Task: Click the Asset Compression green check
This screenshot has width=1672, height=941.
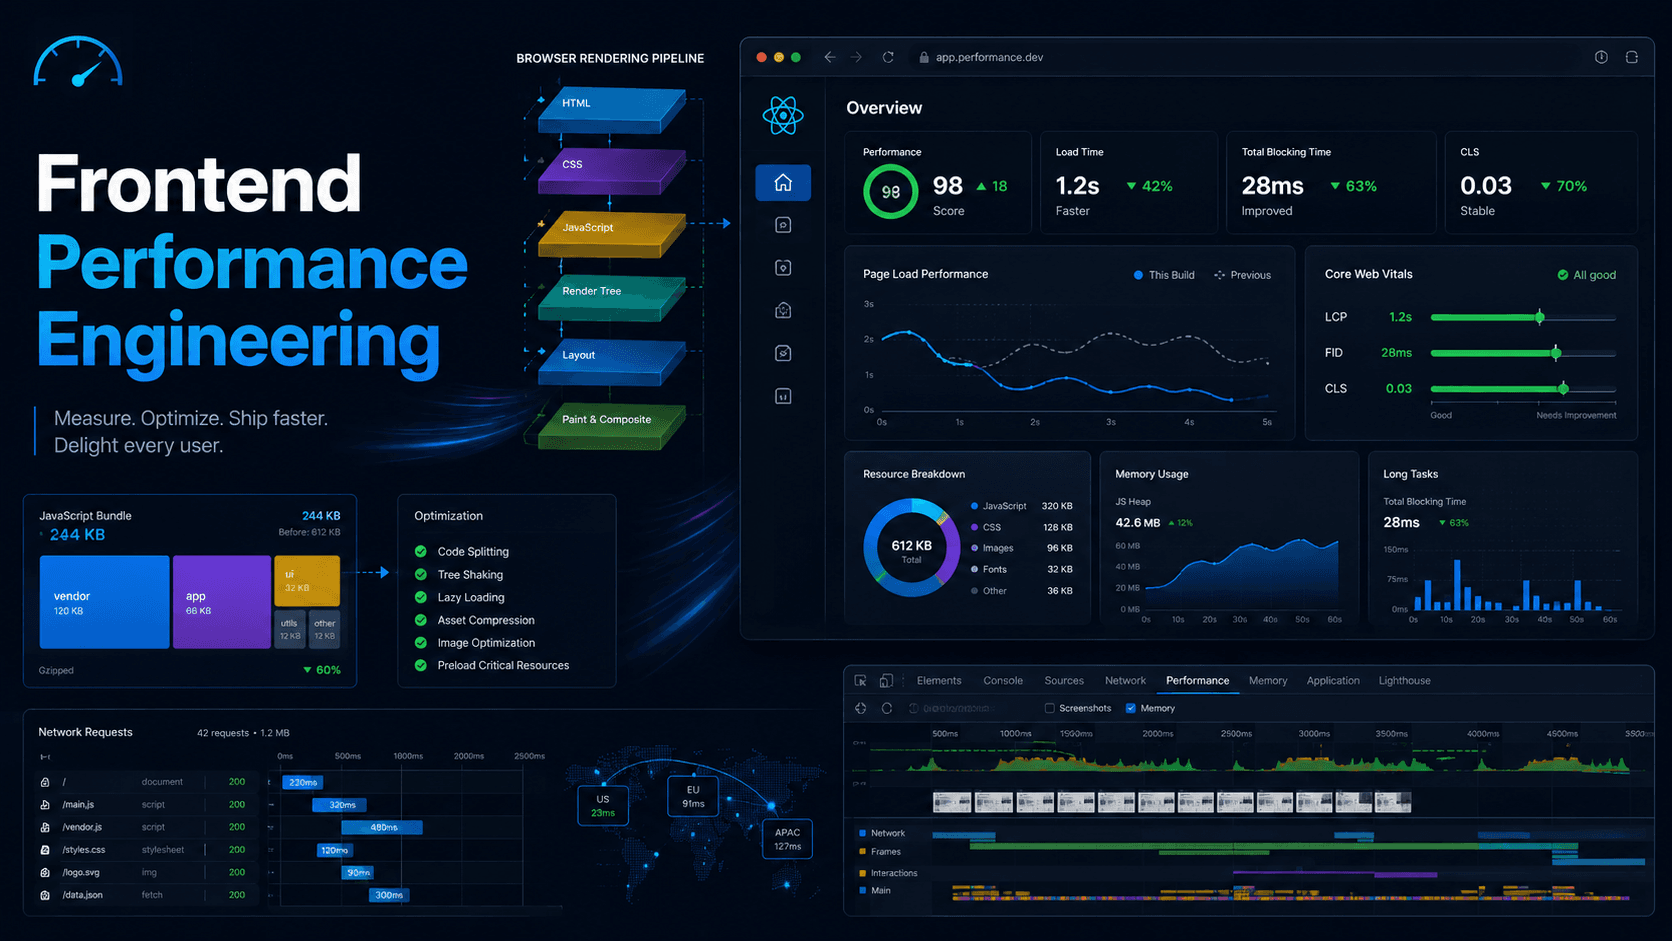Action: pos(421,620)
